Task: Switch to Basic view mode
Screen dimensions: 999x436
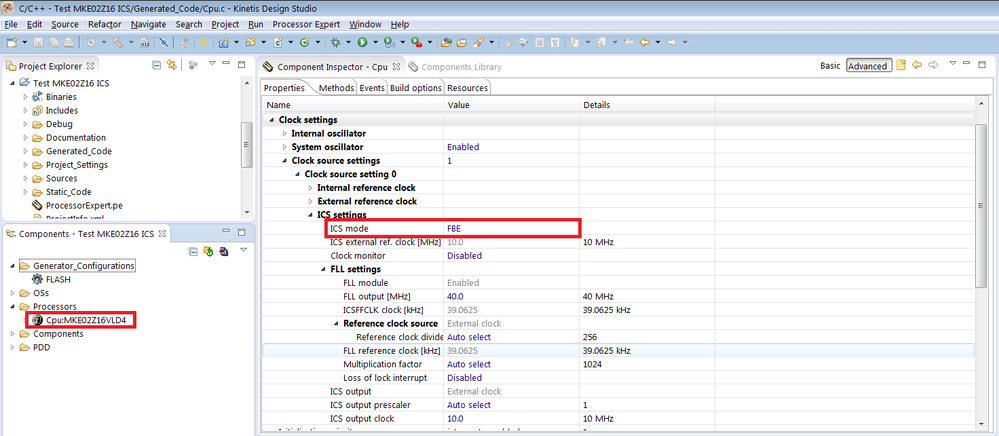Action: click(830, 66)
